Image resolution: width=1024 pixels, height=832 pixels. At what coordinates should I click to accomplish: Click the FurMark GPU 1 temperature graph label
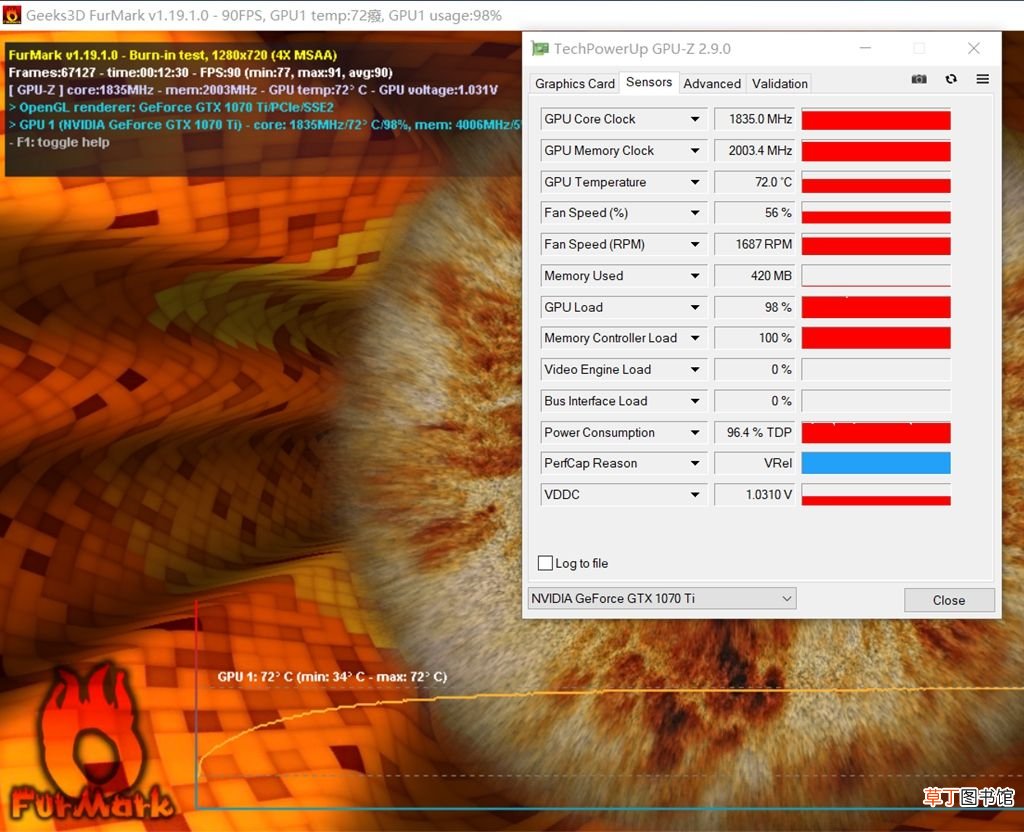[332, 677]
